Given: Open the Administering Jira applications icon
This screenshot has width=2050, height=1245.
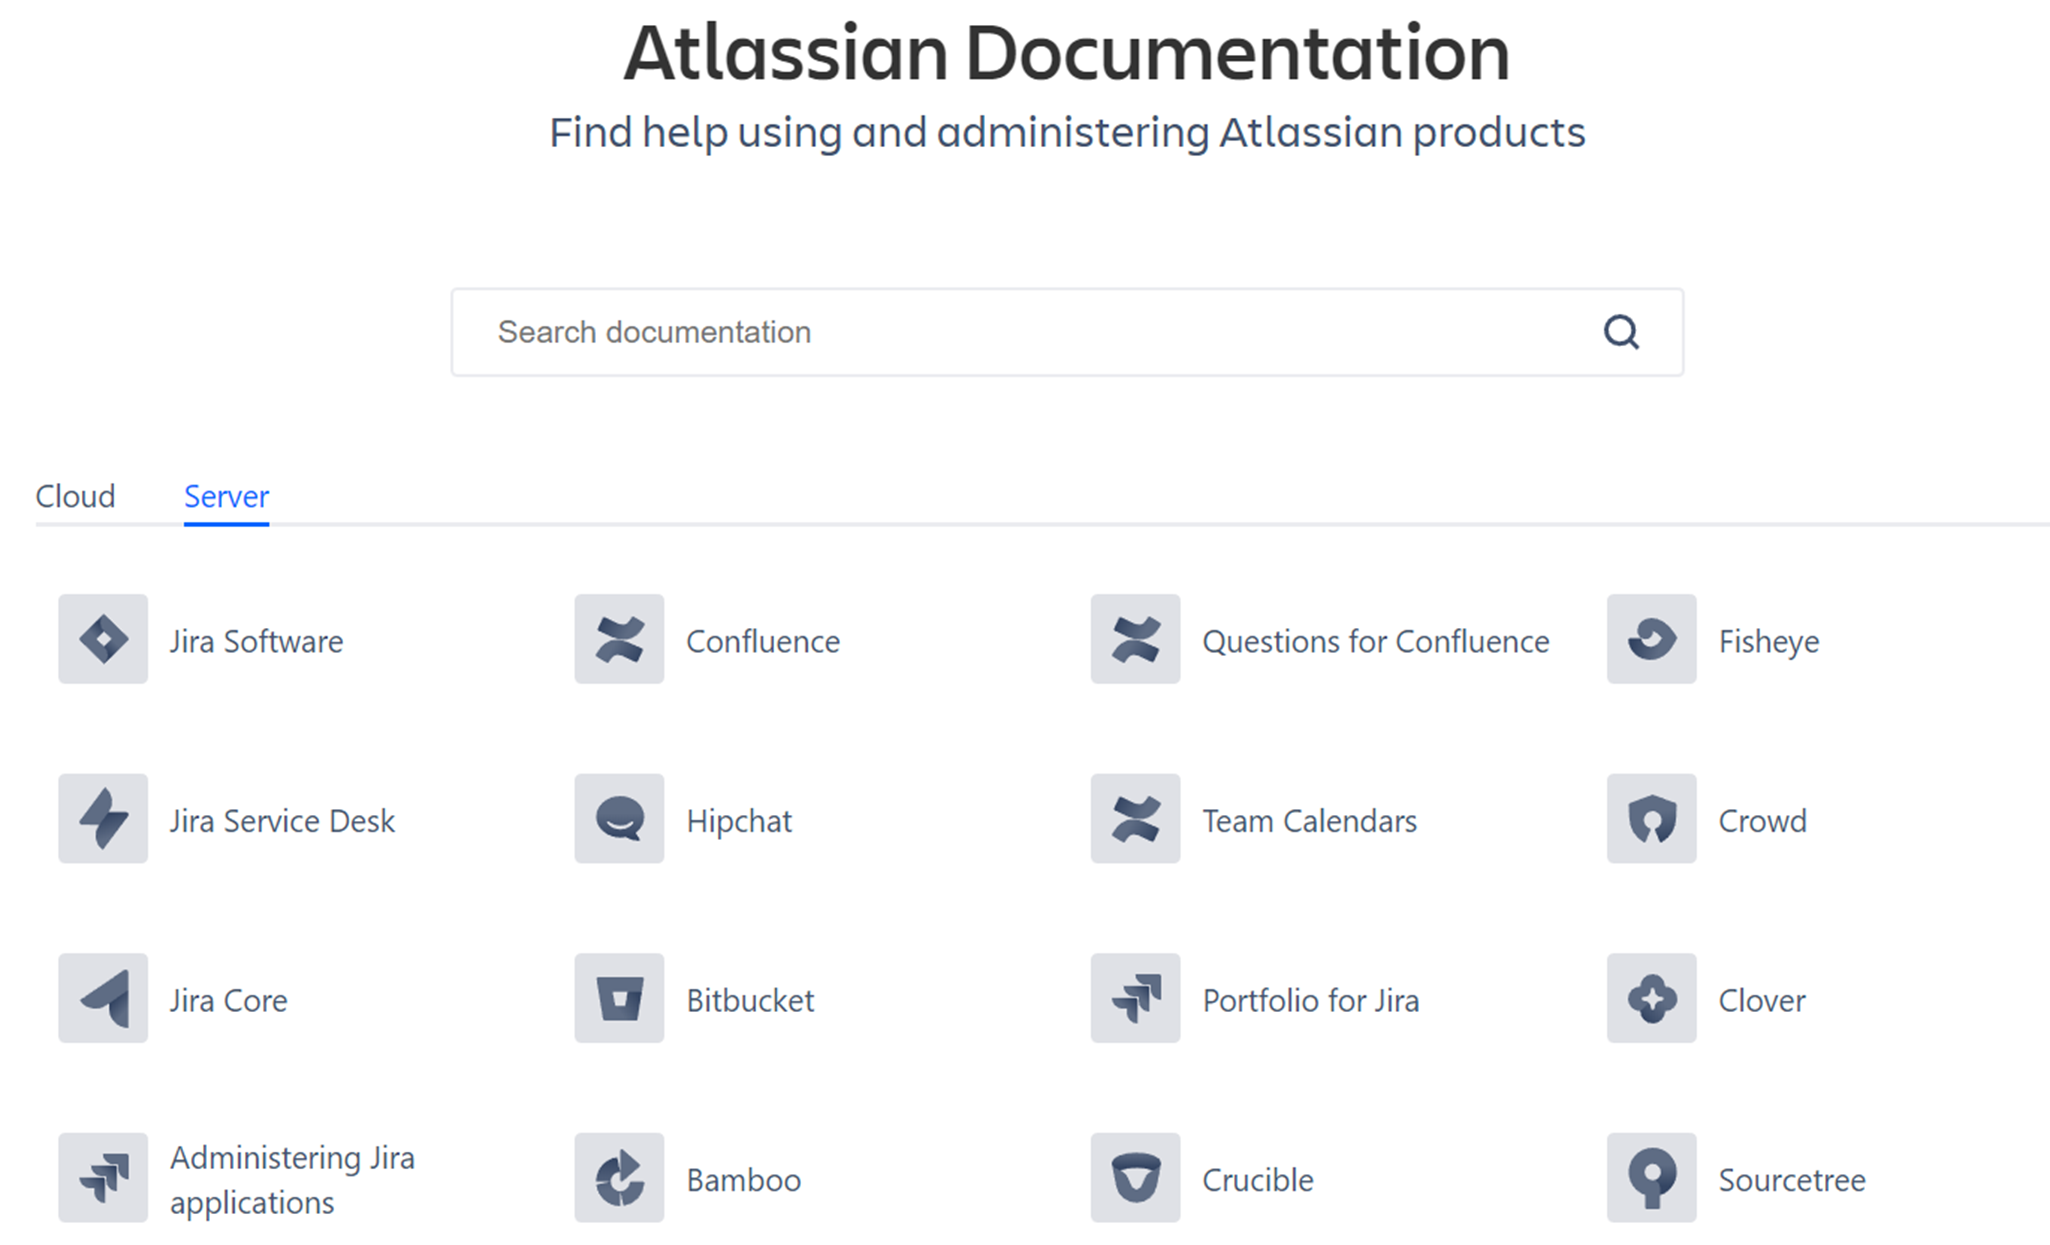Looking at the screenshot, I should [x=103, y=1177].
